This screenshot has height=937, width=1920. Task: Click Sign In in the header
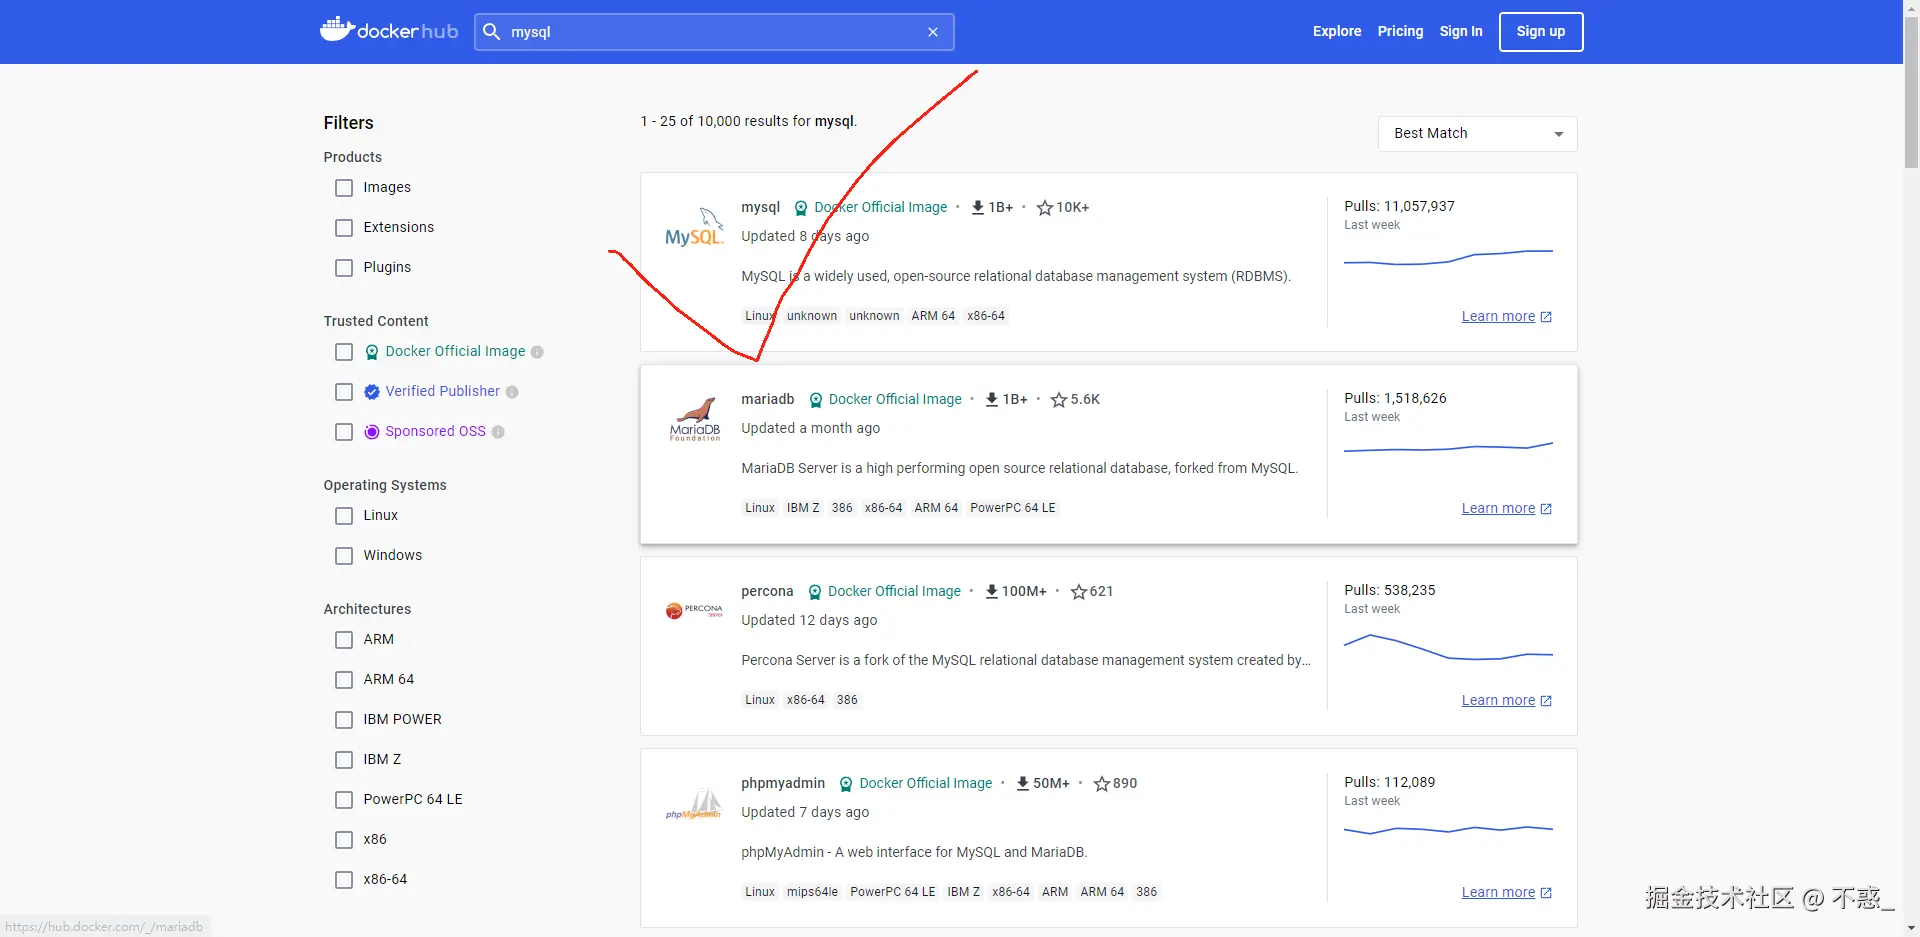click(1461, 31)
